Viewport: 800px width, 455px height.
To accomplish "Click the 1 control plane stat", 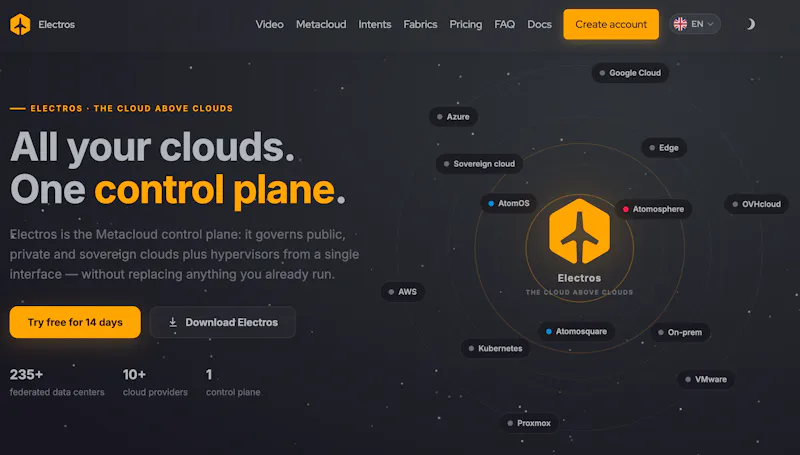I will coord(233,383).
